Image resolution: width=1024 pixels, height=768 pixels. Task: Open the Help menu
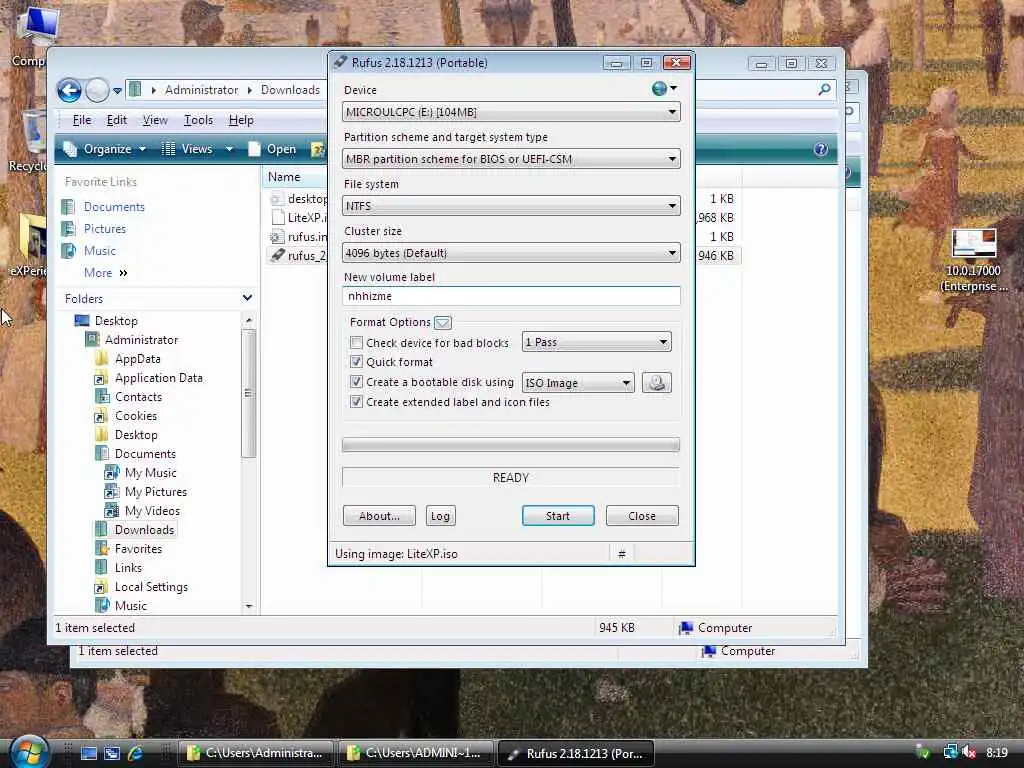click(241, 120)
